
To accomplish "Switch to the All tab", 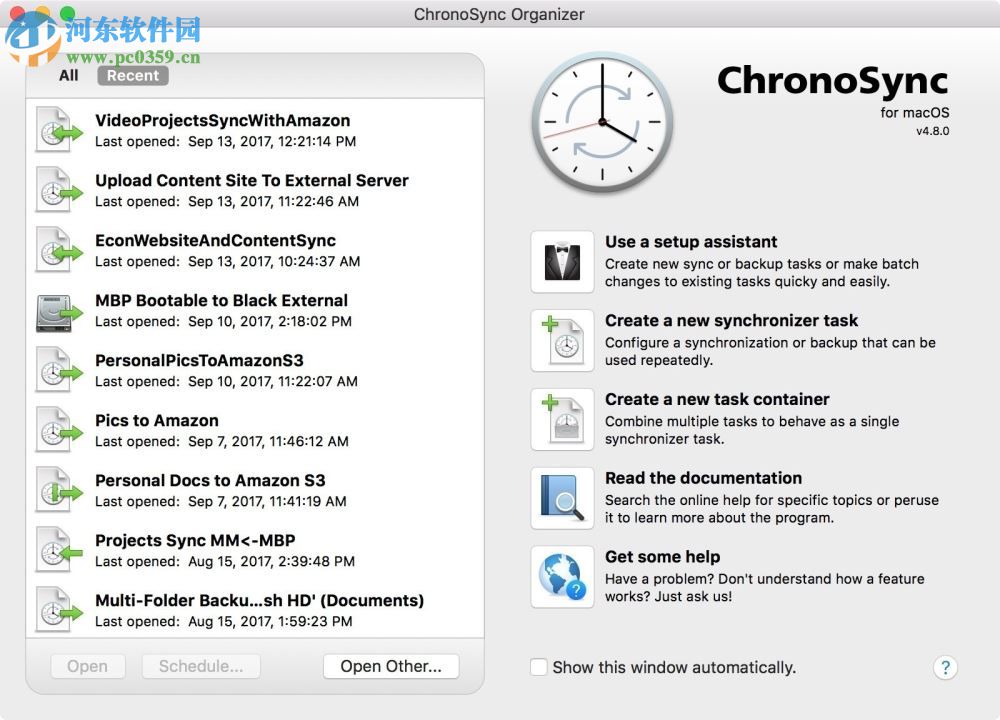I will (67, 75).
